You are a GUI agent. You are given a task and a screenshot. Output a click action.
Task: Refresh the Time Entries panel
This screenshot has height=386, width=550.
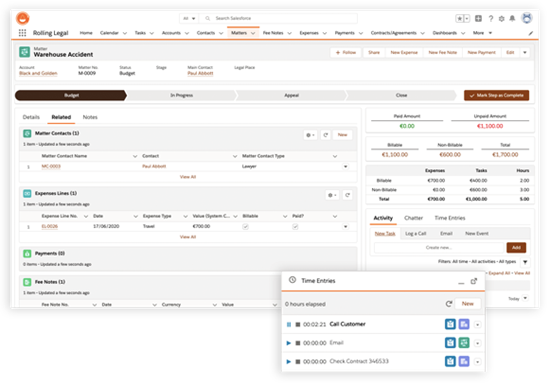point(449,304)
